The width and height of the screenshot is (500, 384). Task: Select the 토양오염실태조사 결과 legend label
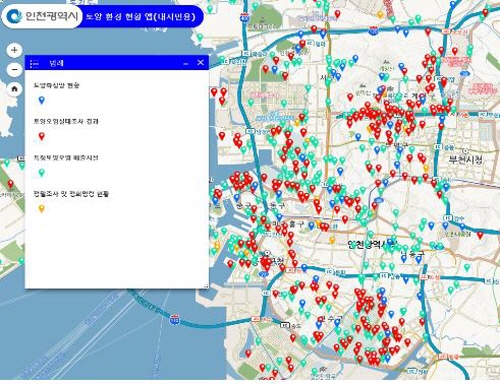click(x=66, y=121)
